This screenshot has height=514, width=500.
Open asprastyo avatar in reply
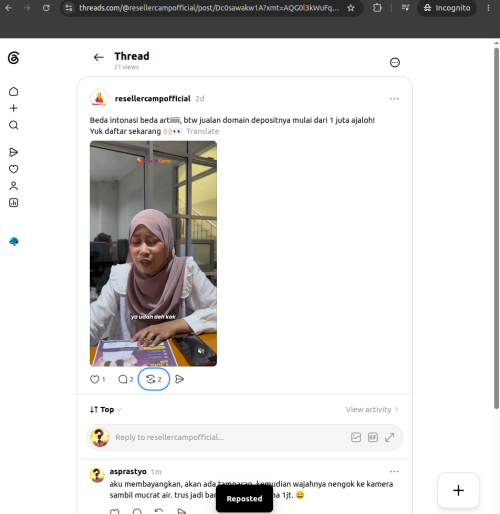point(97,475)
